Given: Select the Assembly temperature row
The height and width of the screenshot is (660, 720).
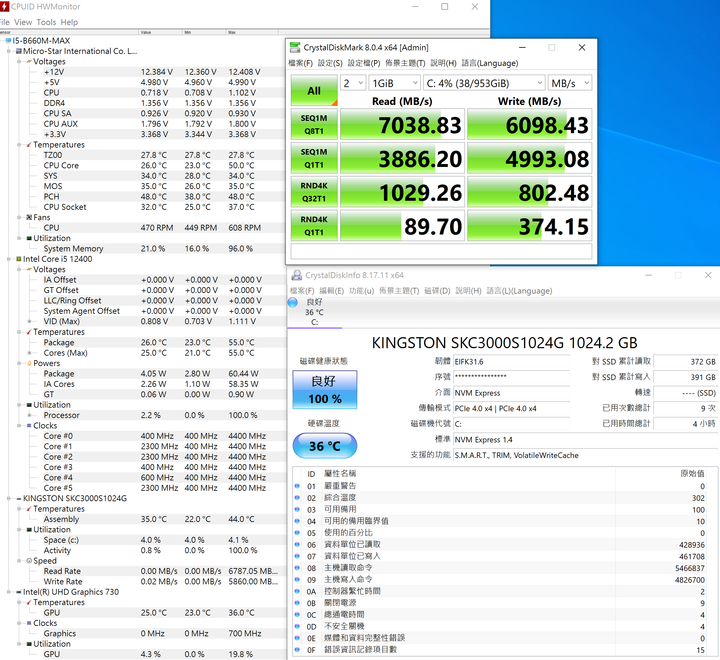Looking at the screenshot, I should [x=163, y=519].
